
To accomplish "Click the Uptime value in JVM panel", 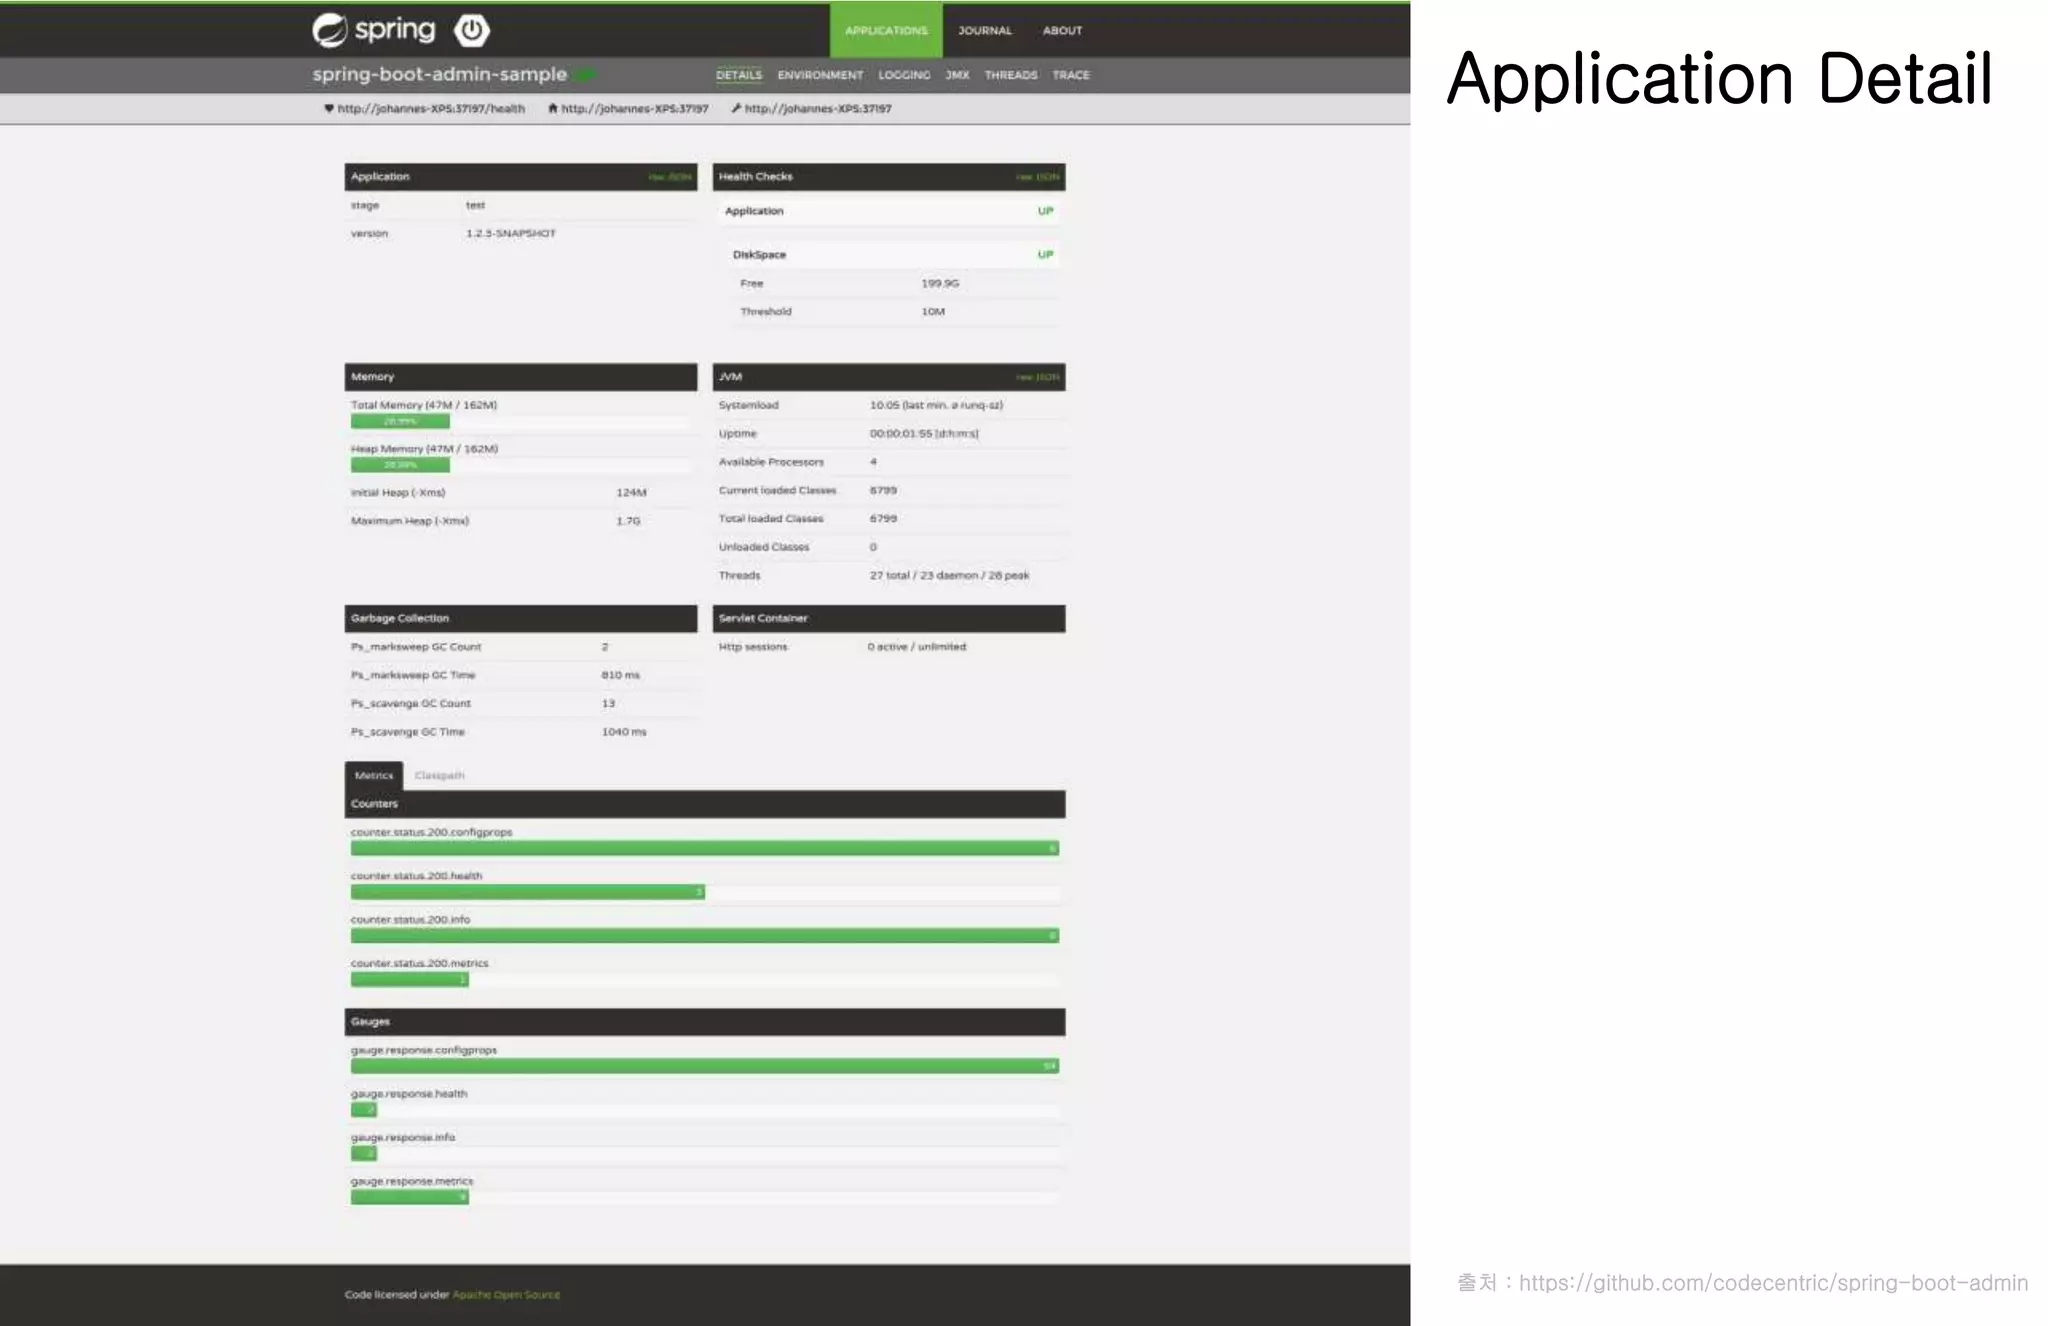I will 924,434.
